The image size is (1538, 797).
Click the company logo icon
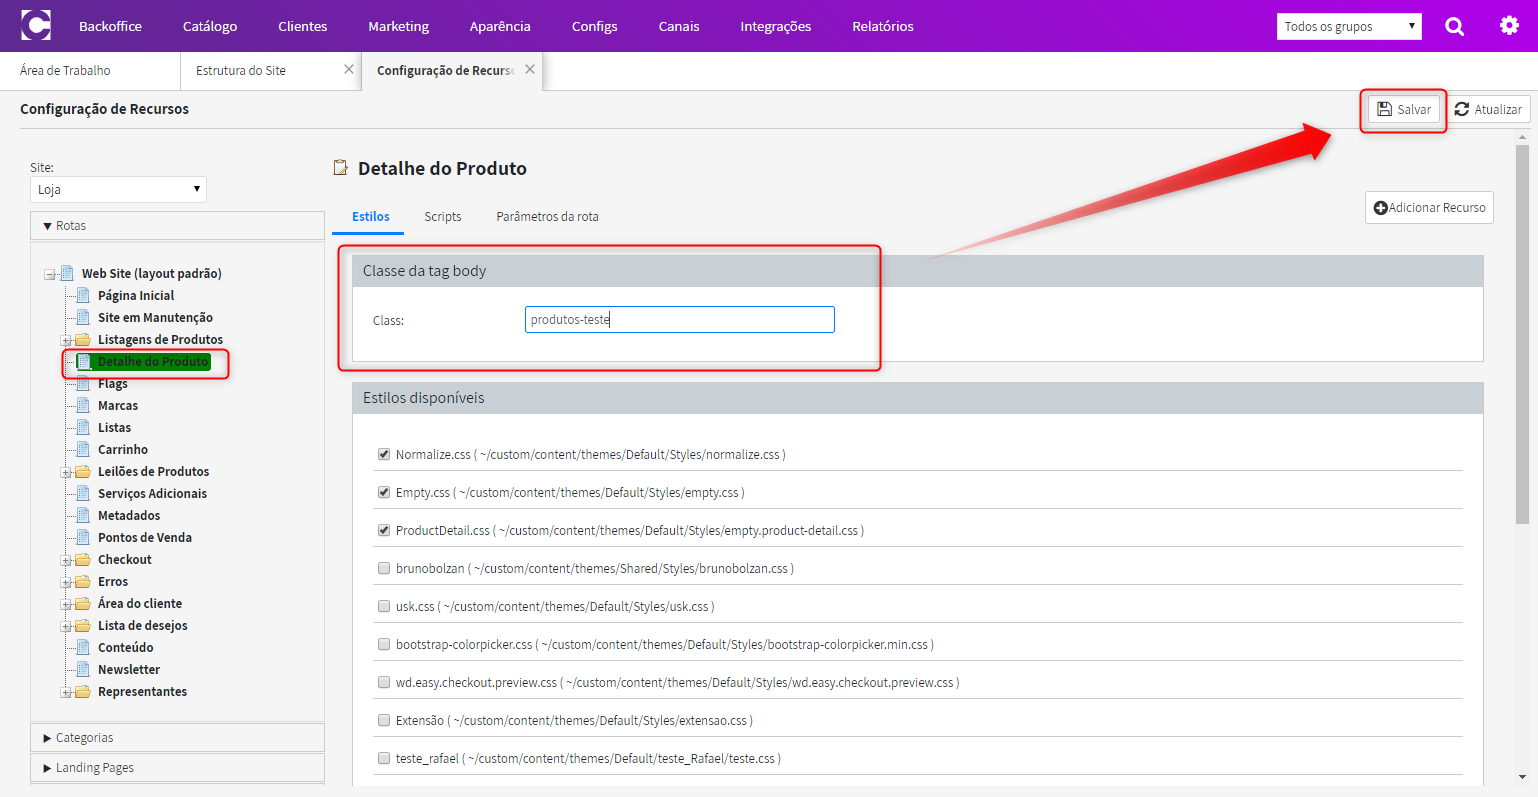(36, 25)
